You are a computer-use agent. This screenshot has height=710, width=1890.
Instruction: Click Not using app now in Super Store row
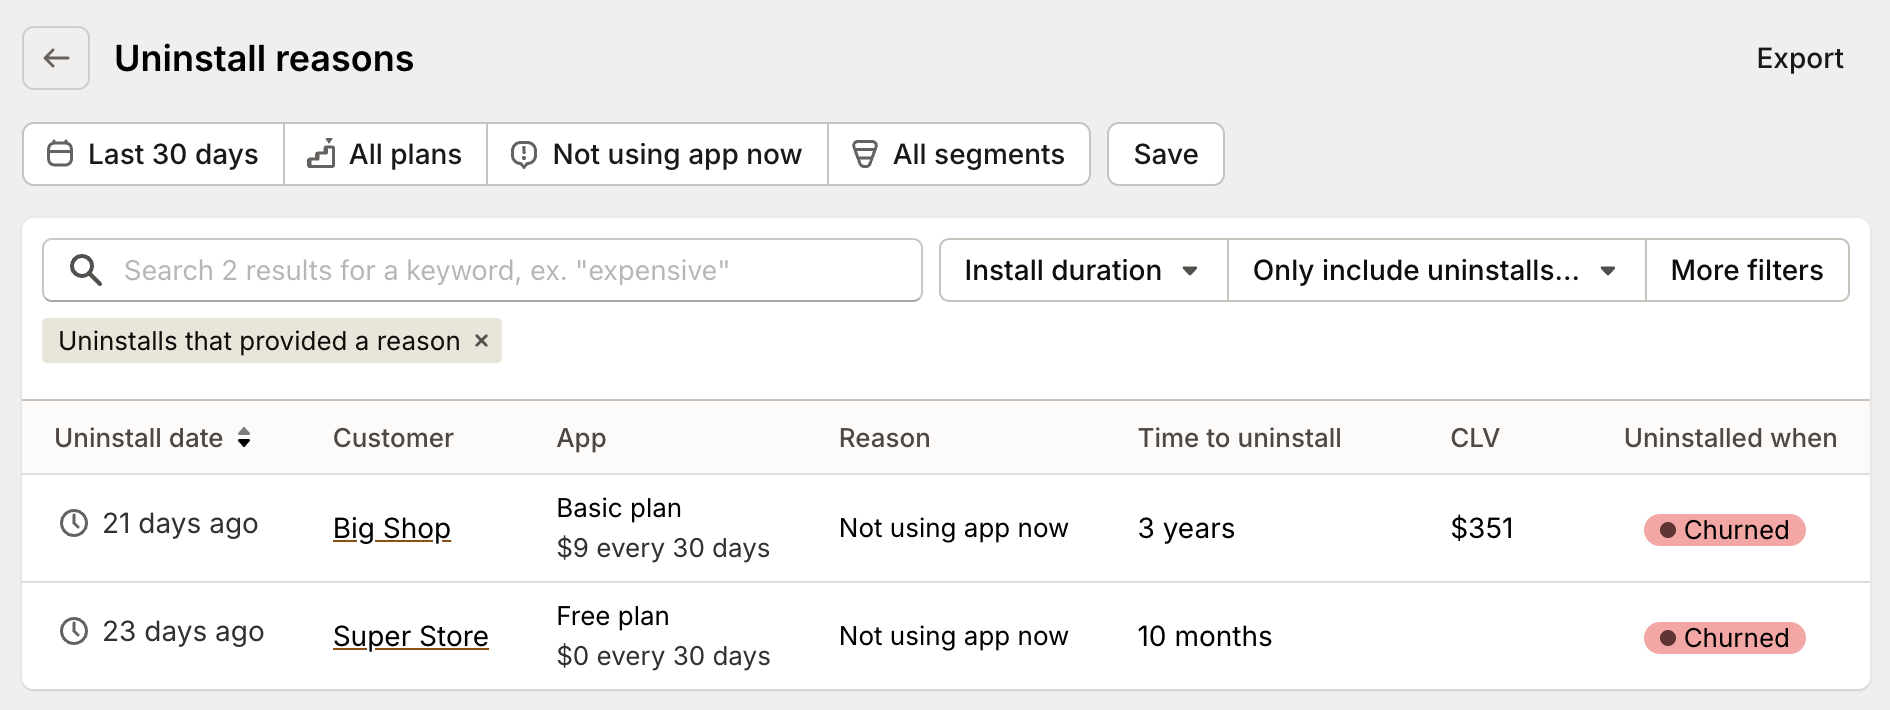pos(954,636)
